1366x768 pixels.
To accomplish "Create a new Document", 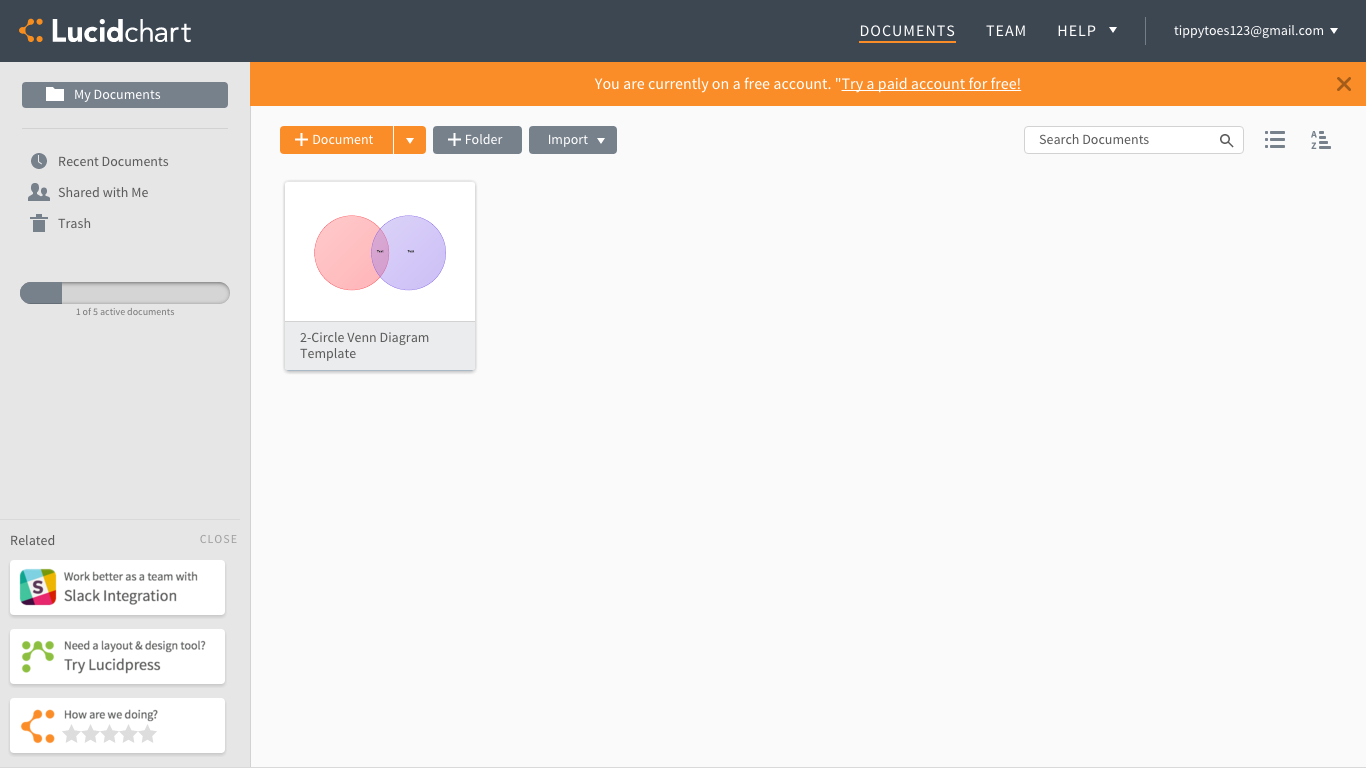I will click(336, 140).
